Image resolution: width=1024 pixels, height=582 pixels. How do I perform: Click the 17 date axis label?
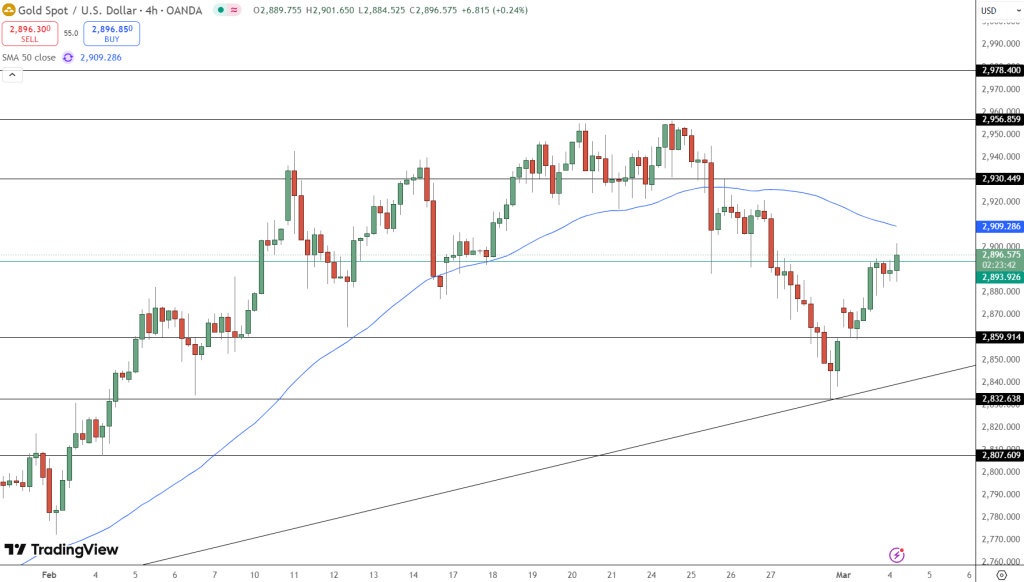[x=453, y=575]
